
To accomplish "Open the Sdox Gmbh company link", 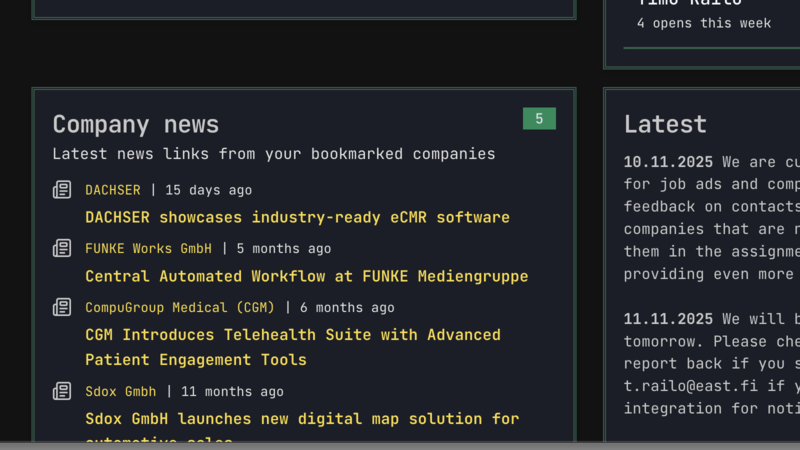I will point(121,391).
